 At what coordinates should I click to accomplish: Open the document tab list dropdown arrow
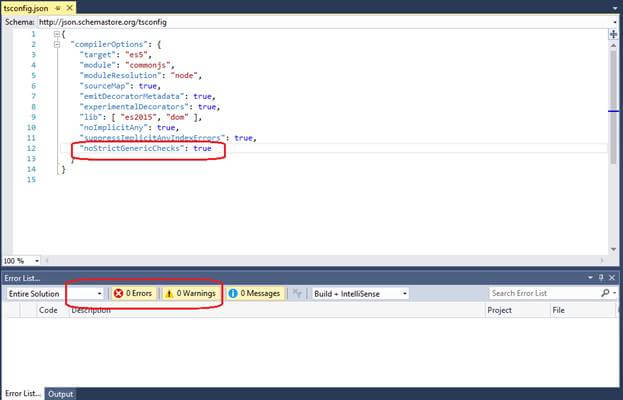[615, 8]
